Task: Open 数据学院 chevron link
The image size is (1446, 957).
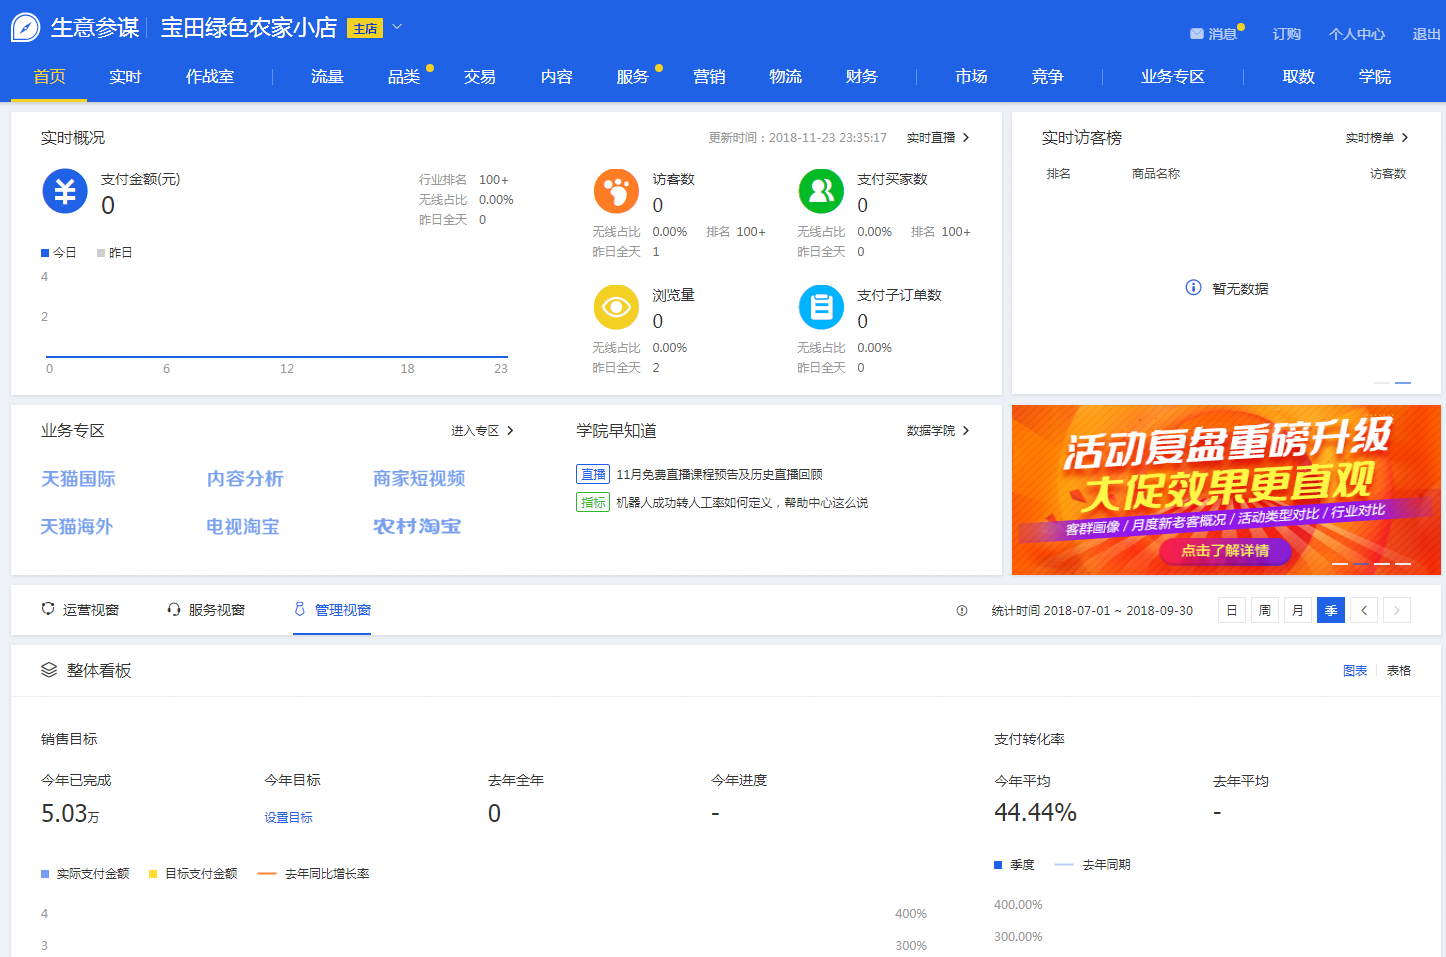Action: click(938, 431)
